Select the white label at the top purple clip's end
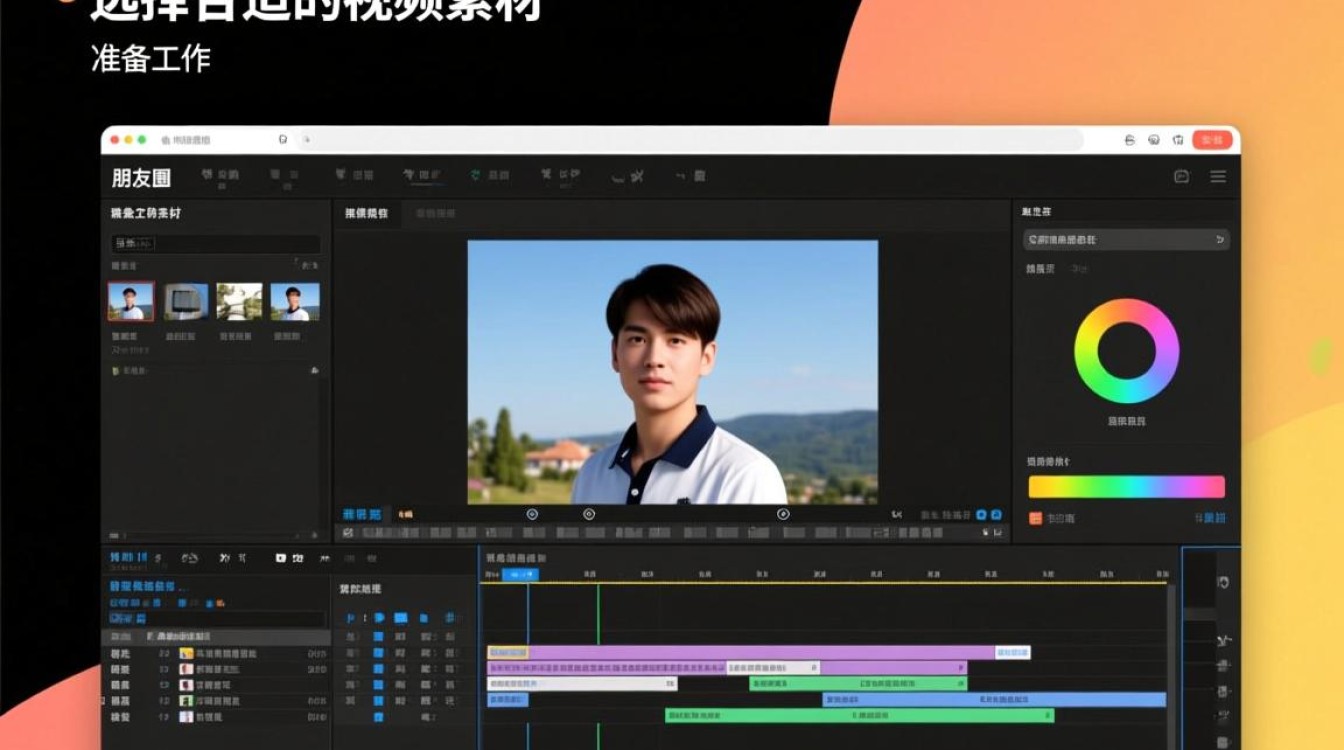Viewport: 1344px width, 750px height. (1012, 652)
